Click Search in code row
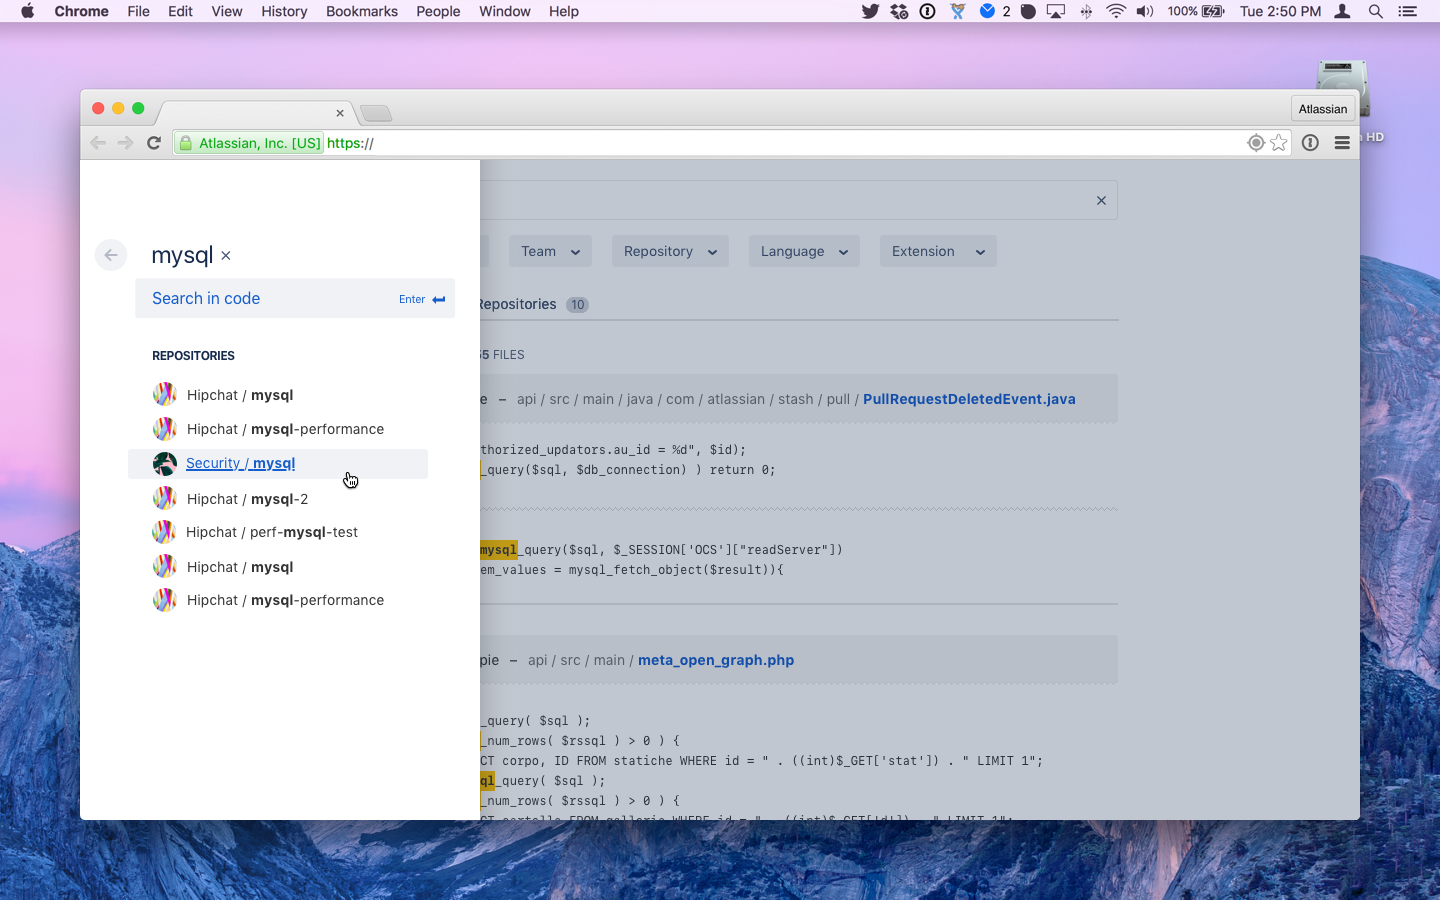Screen dimensions: 1440x900 pyautogui.click(x=295, y=298)
